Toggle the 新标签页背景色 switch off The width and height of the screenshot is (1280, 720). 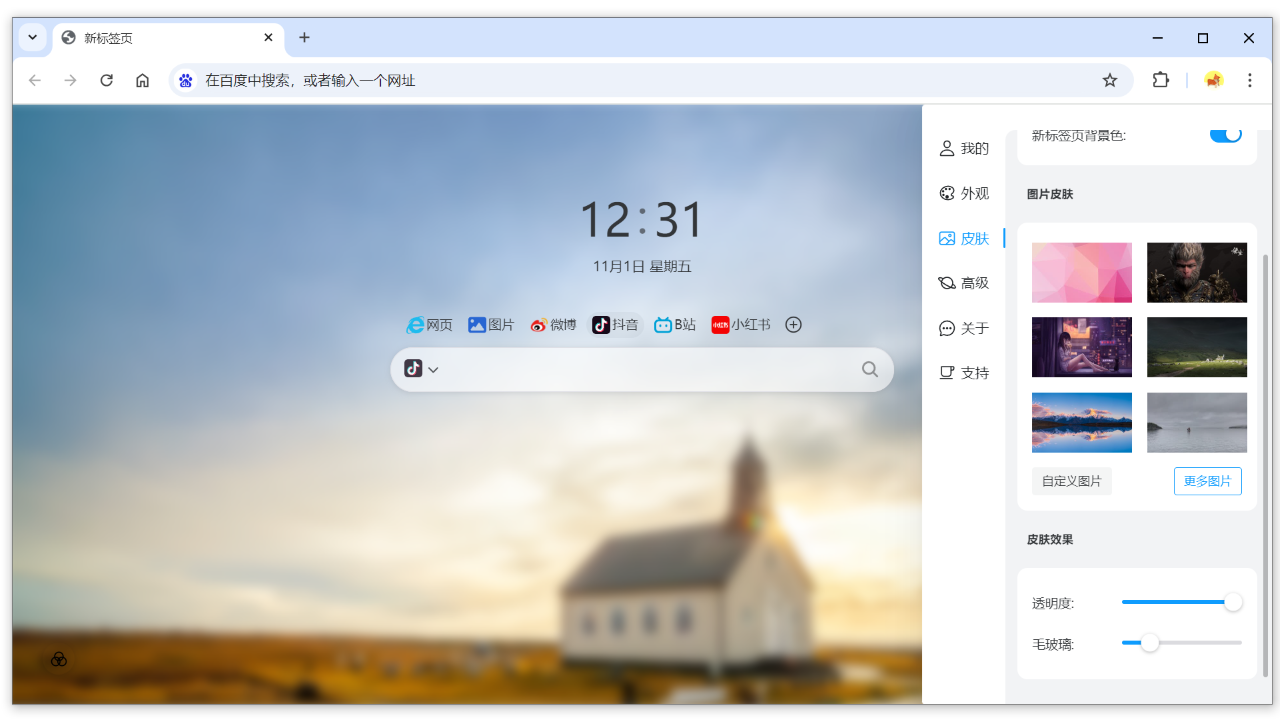point(1225,133)
